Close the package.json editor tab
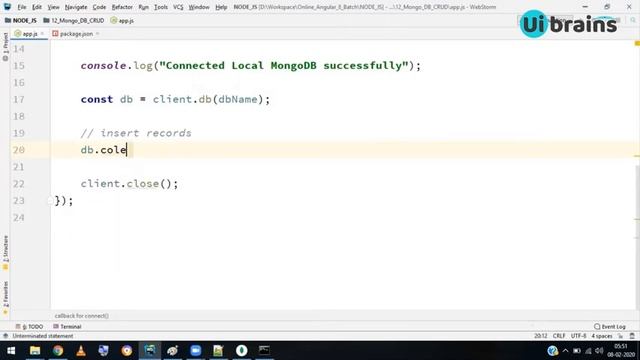640x360 pixels. tap(98, 34)
